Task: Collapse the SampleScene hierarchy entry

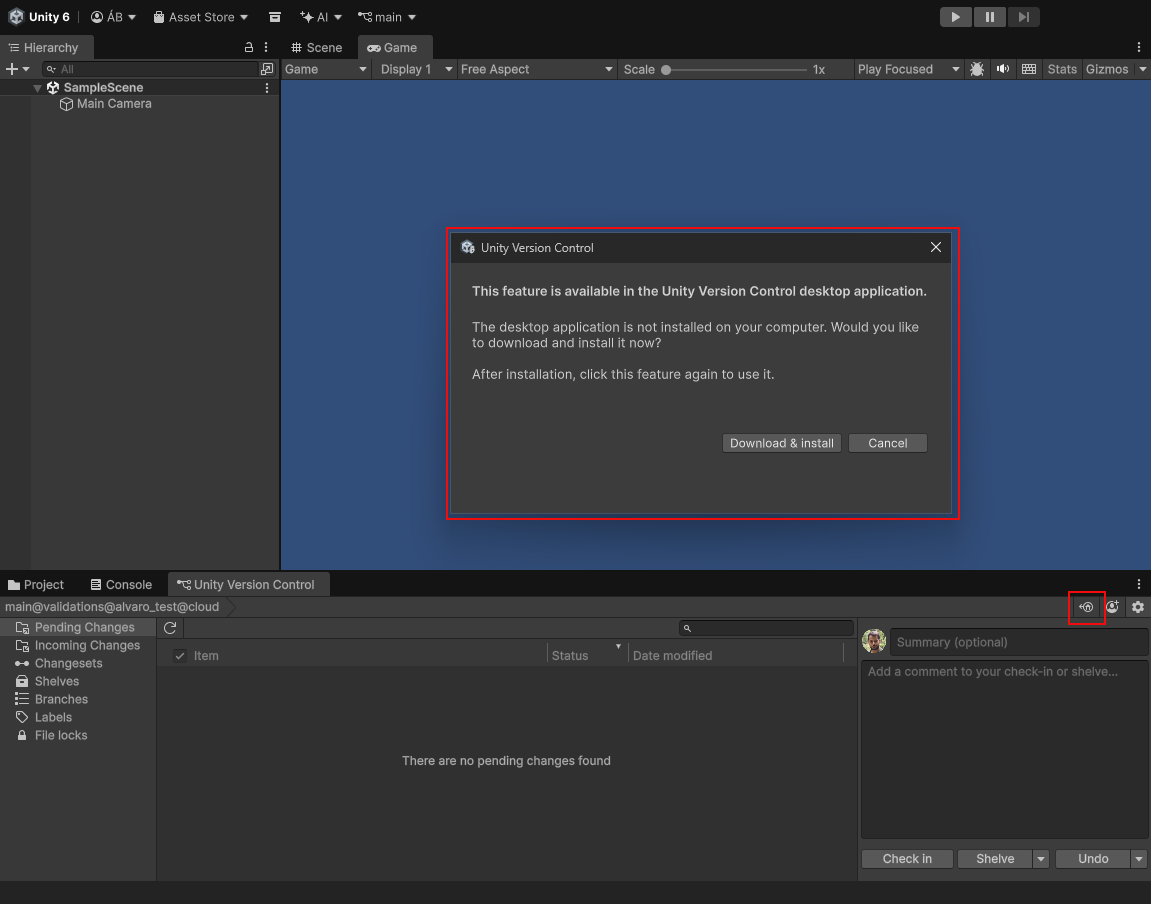Action: [37, 87]
